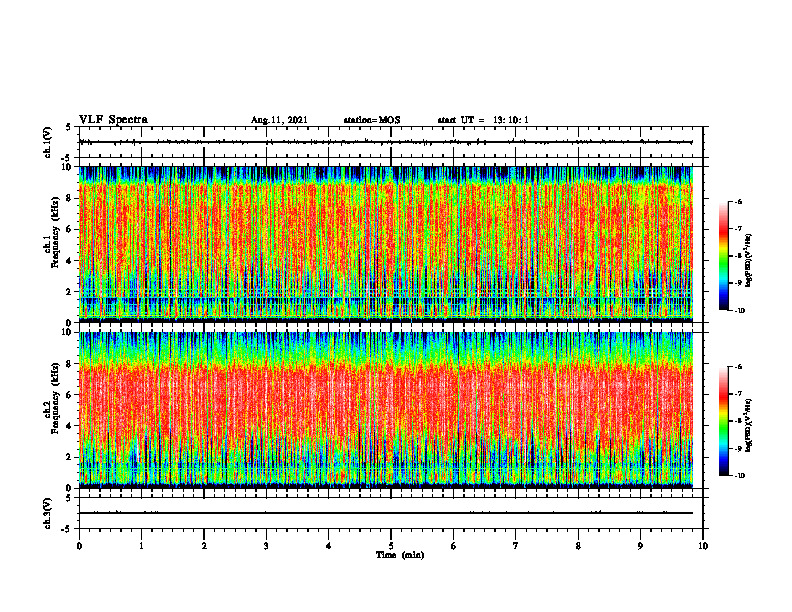The width and height of the screenshot is (792, 612).
Task: Click the ch.2 color bar log(PSD) label
Action: pos(748,426)
